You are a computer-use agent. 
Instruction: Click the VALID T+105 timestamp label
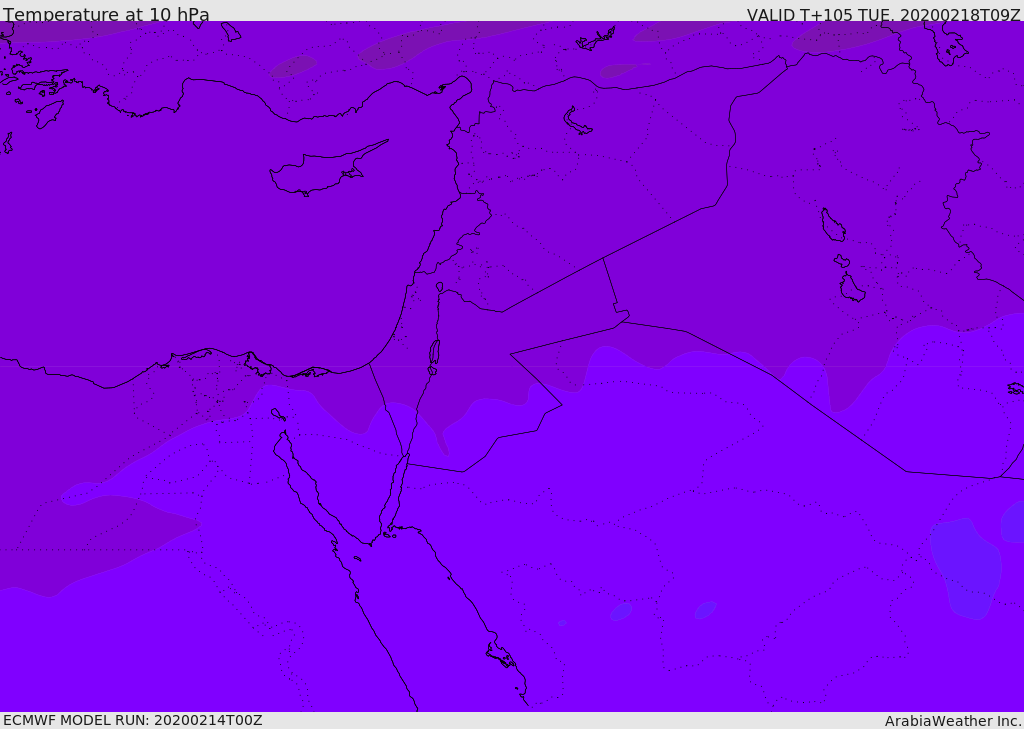(884, 15)
